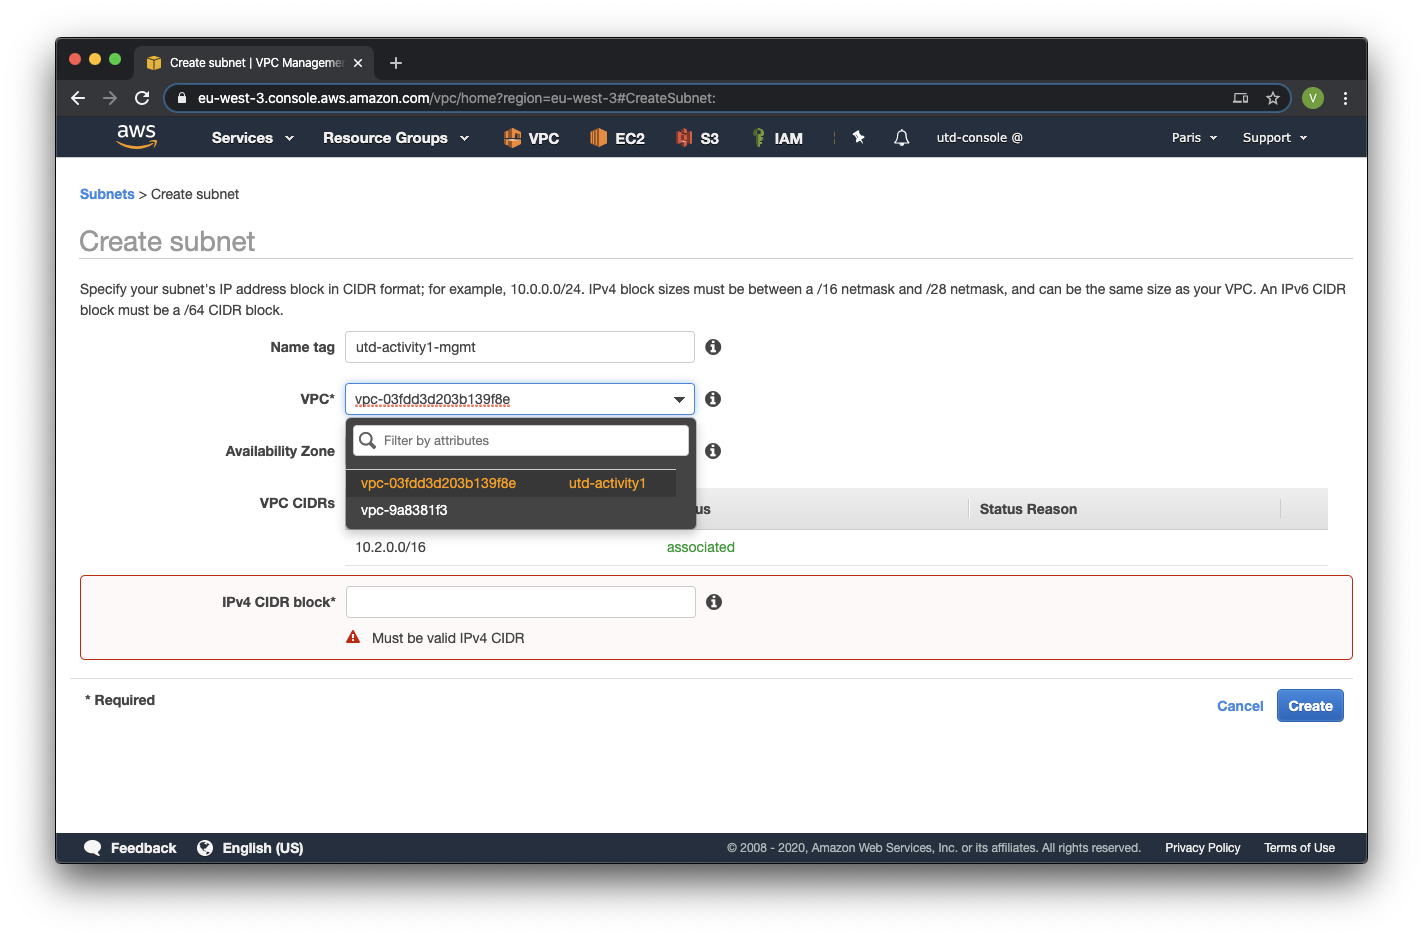Click the Feedback speech bubble icon
Screen dimensions: 1423x937
point(93,848)
